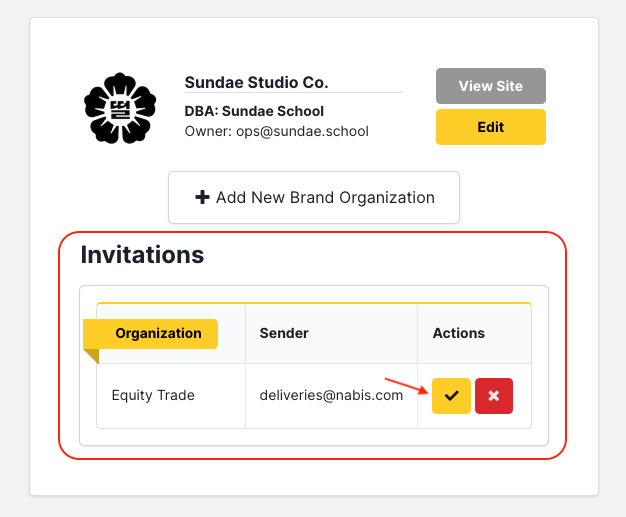Click the Sender column header
This screenshot has height=517, width=626.
(284, 333)
